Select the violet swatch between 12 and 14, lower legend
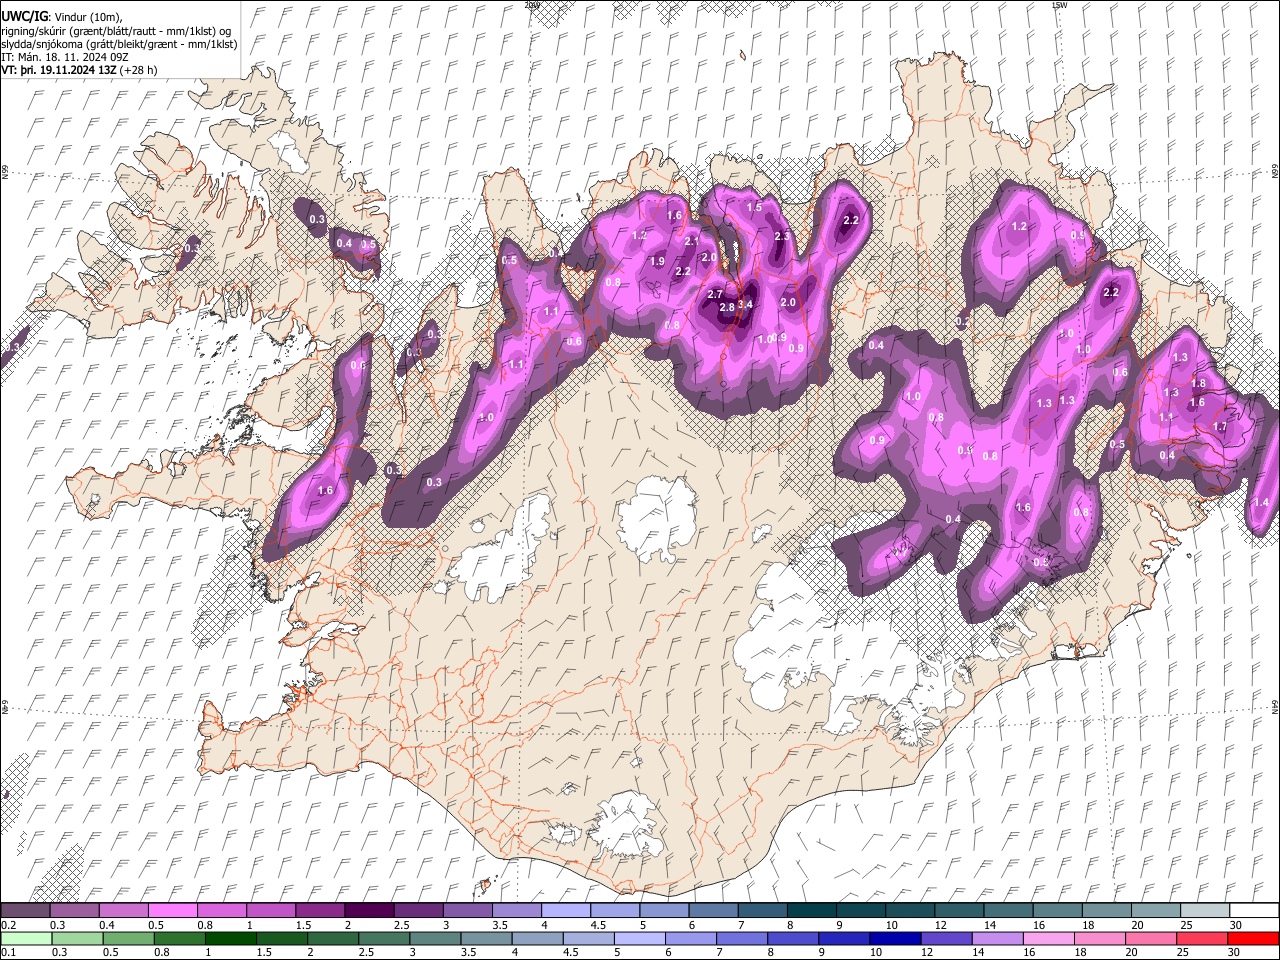 coord(946,938)
